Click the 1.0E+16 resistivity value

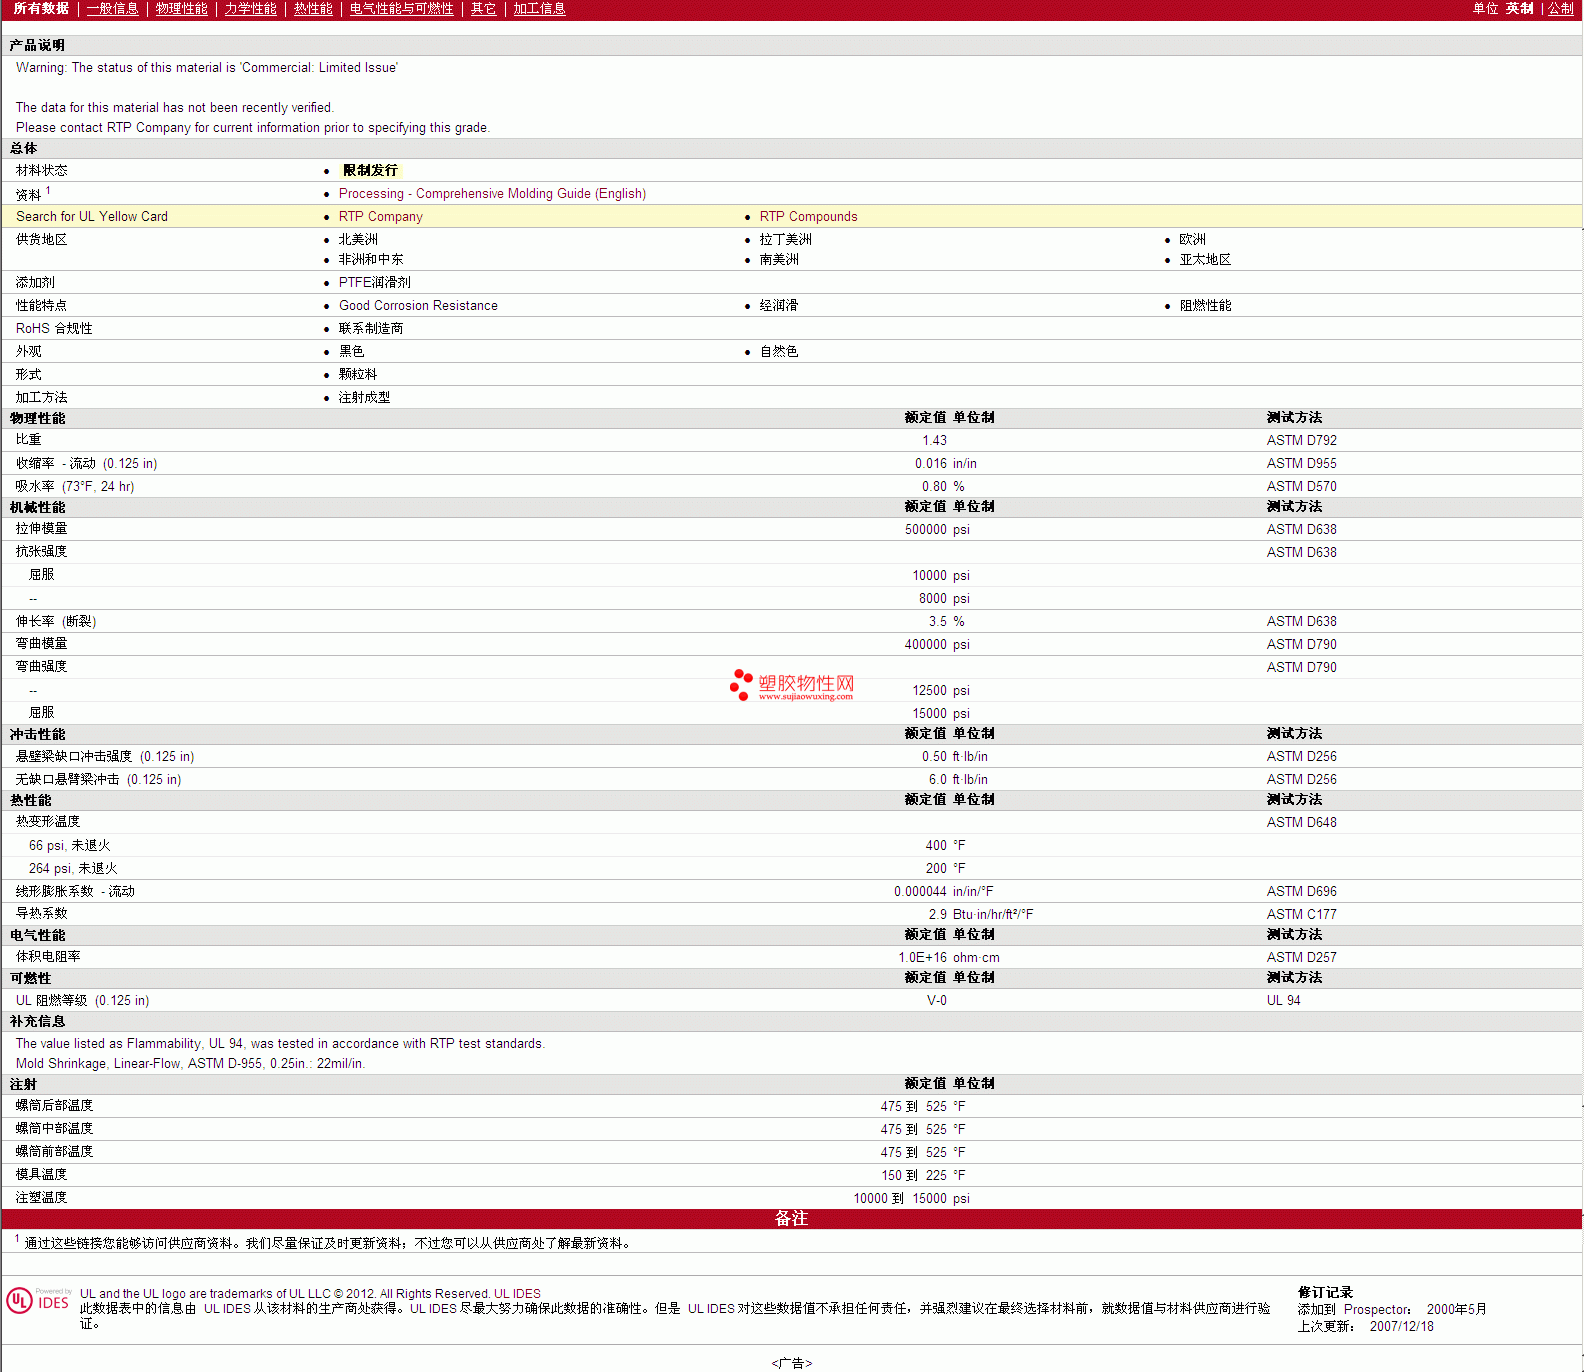pos(922,958)
